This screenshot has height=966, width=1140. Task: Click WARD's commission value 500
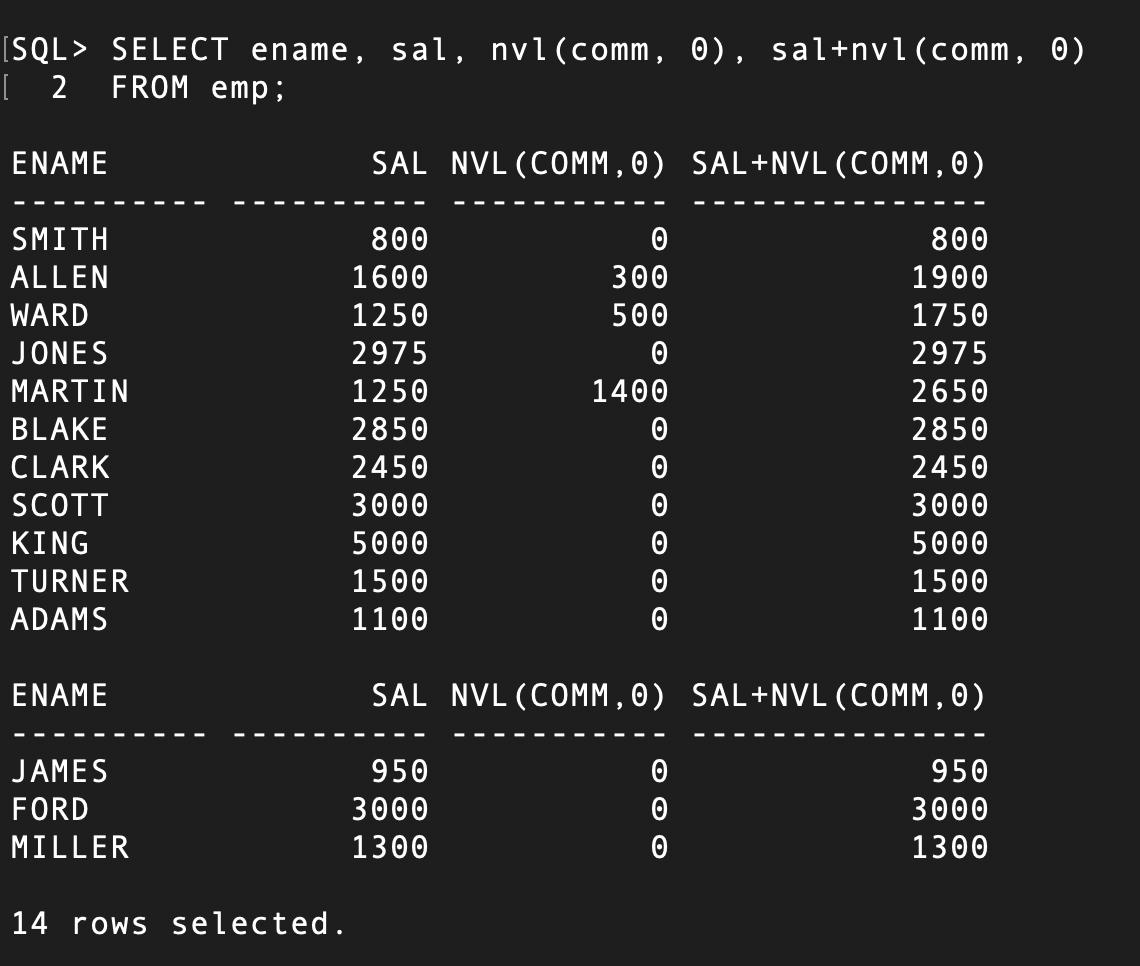click(x=639, y=315)
